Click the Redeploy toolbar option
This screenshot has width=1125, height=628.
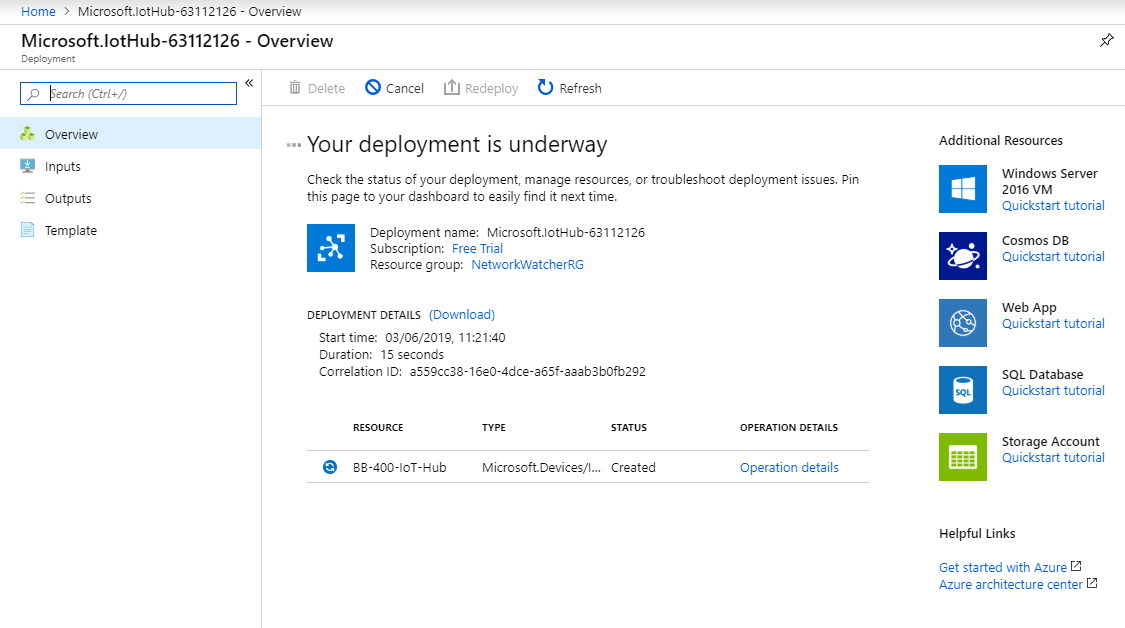[481, 88]
